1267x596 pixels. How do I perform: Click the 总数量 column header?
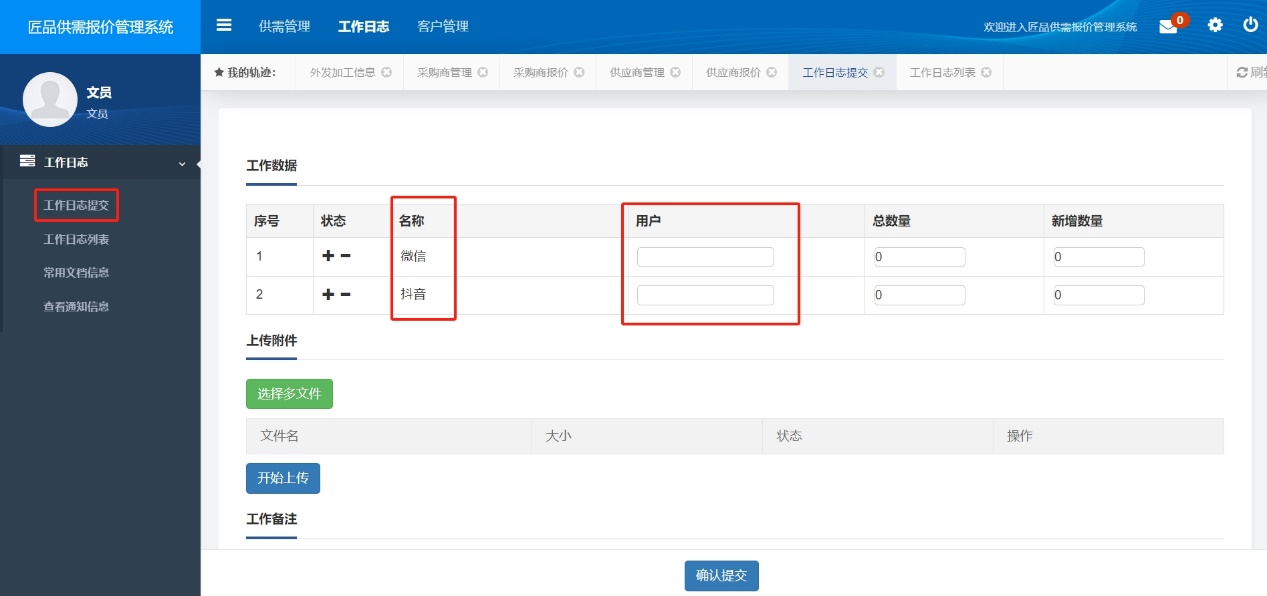[x=891, y=221]
